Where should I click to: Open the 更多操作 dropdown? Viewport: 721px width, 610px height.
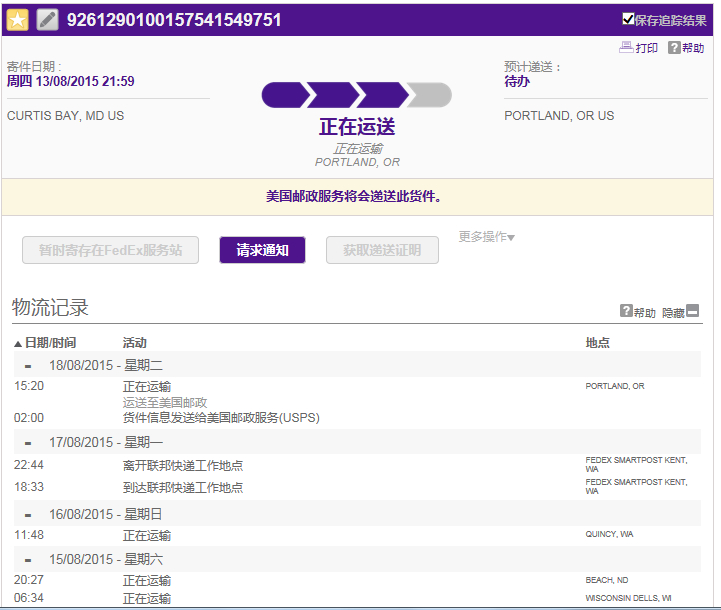(x=486, y=237)
